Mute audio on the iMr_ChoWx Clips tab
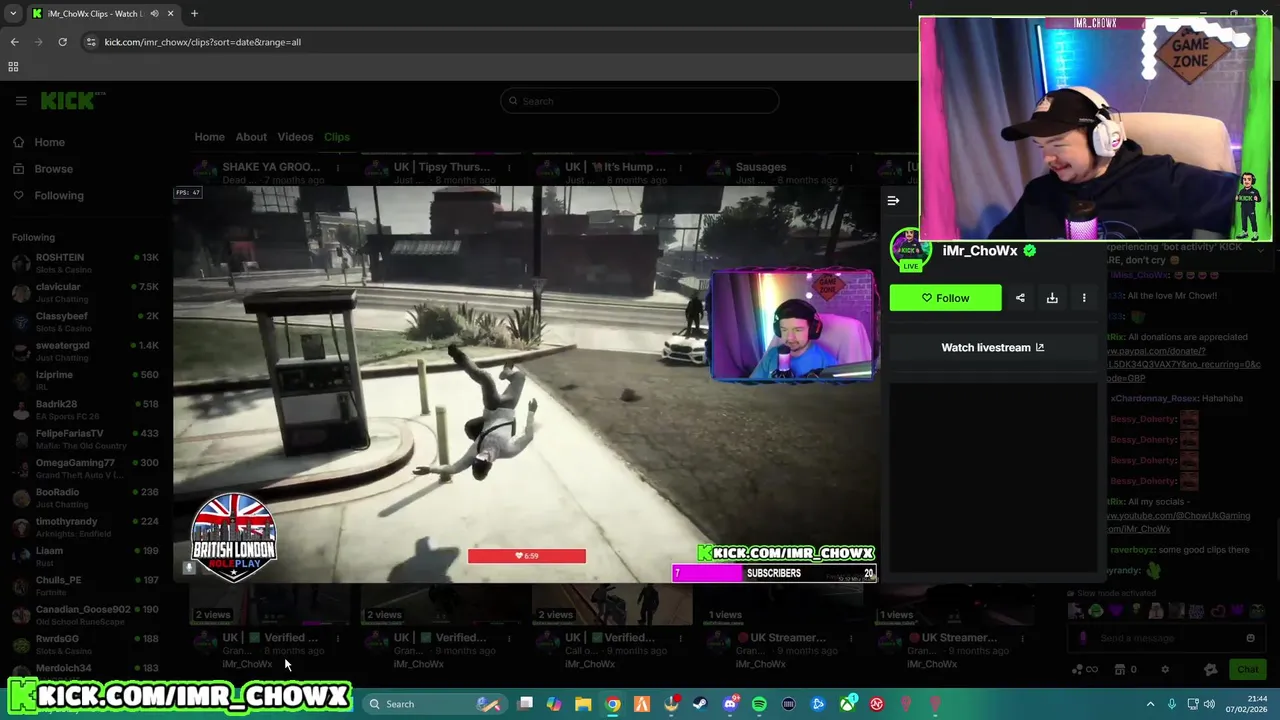1280x720 pixels. tap(154, 14)
